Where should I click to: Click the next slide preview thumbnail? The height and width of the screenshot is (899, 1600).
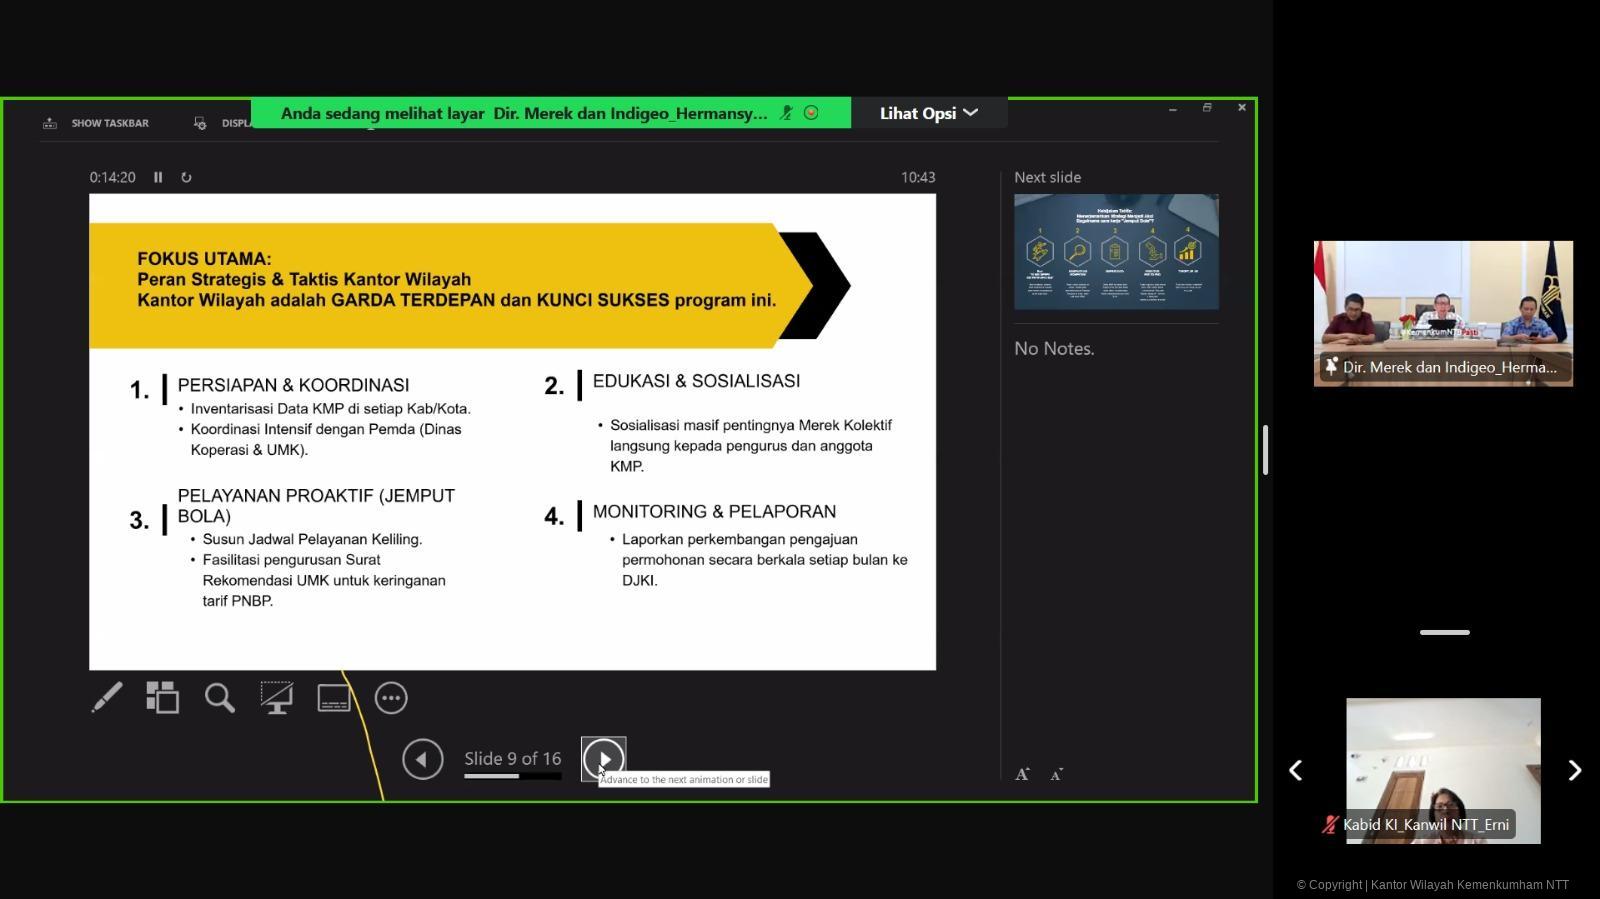point(1116,252)
